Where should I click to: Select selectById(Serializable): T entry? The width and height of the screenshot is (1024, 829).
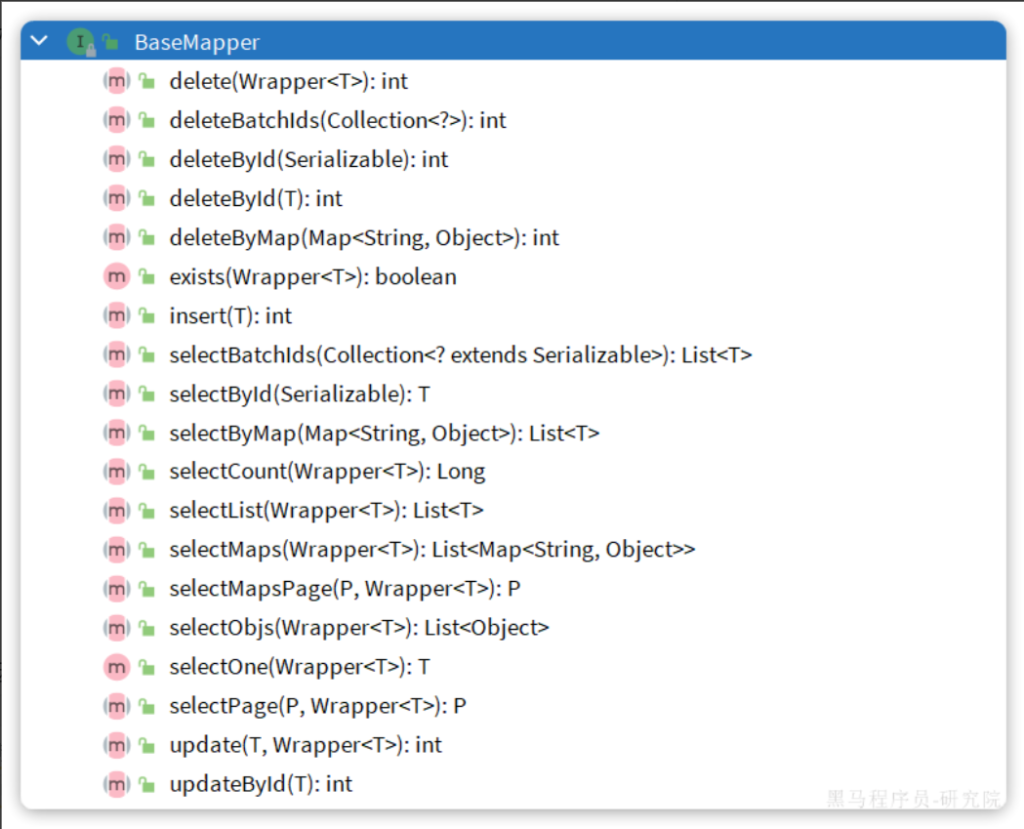click(x=299, y=394)
